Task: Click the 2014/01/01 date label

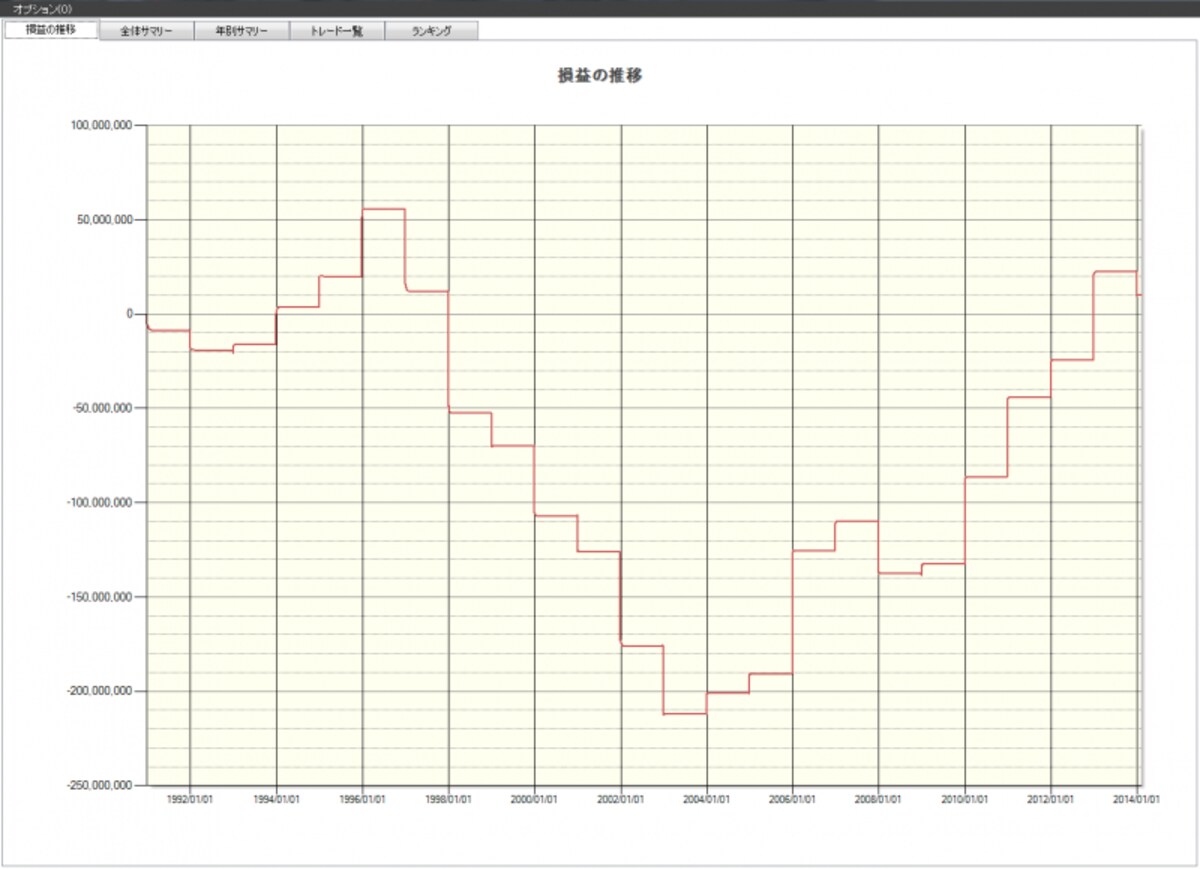Action: click(x=1136, y=800)
